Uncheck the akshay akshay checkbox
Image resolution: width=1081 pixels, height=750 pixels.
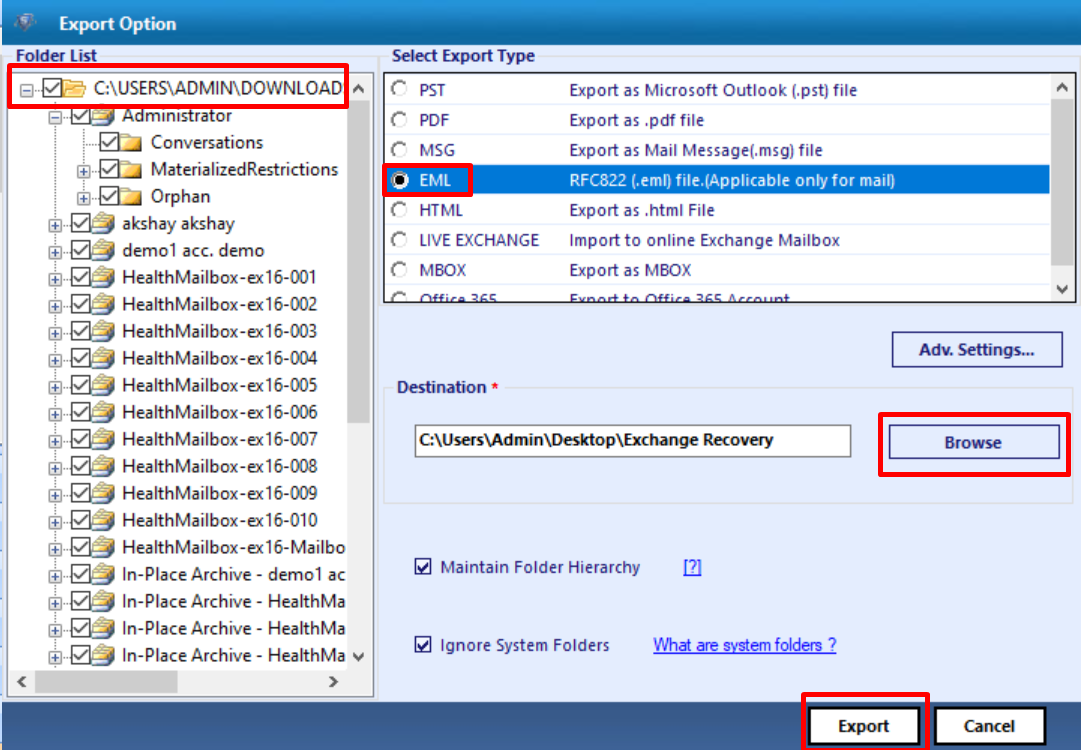click(x=80, y=223)
